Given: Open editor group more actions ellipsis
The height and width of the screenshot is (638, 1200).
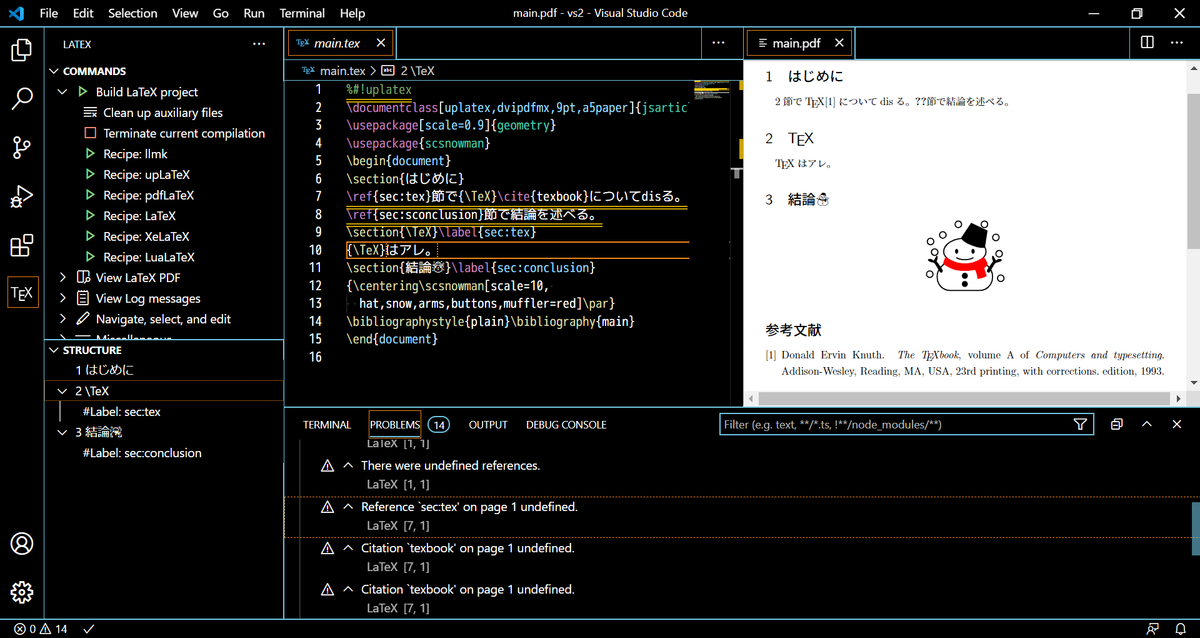Looking at the screenshot, I should pos(719,43).
